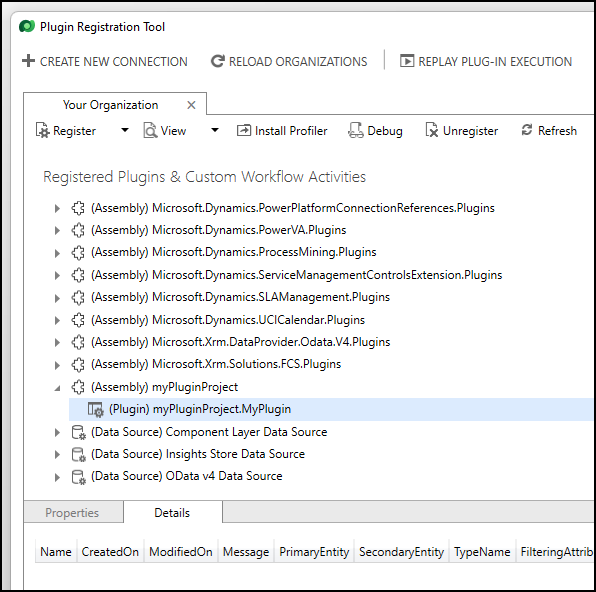
Task: Switch to the Properties tab
Action: tap(73, 513)
